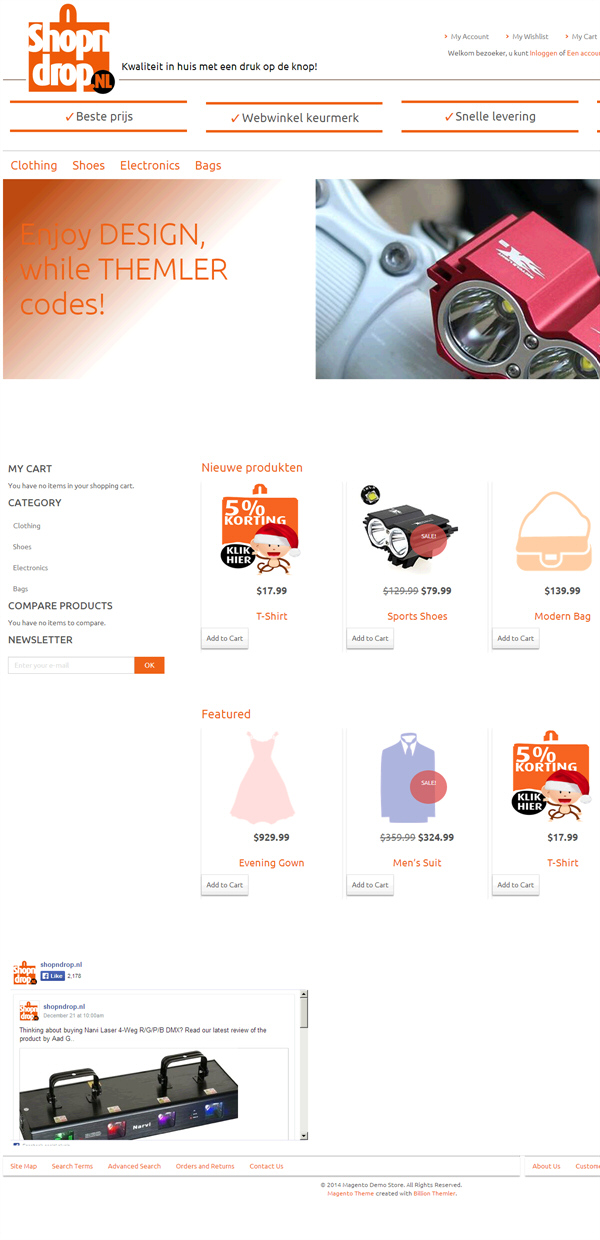Open the 5% korting T-Shirt image under Nieuwe produkten
The height and width of the screenshot is (1240, 600).
(260, 529)
